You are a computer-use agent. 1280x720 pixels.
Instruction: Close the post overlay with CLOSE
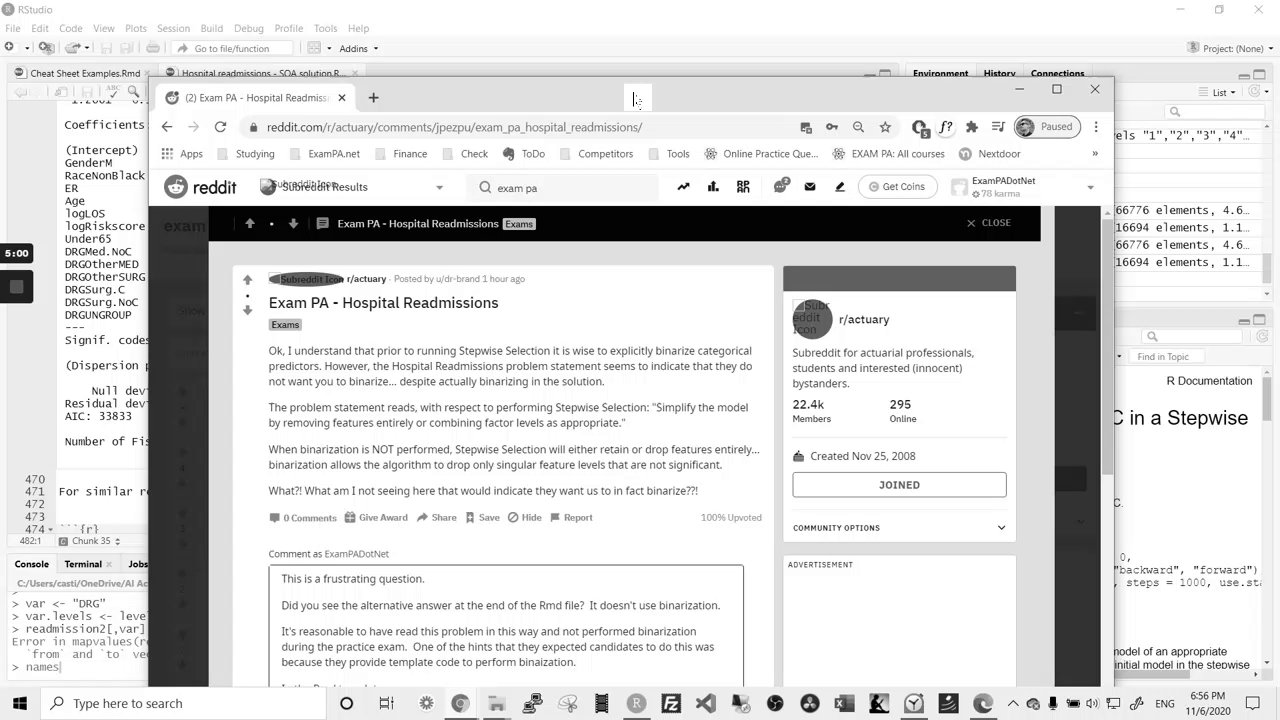point(988,223)
